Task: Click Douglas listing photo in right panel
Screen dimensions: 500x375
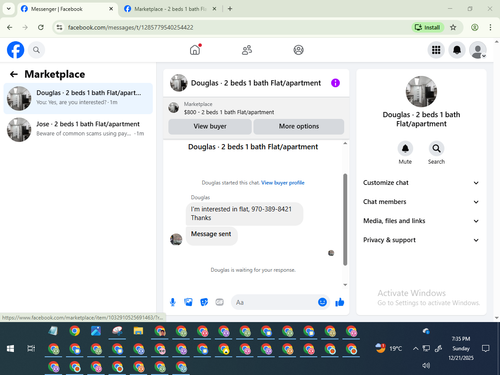Action: point(421,92)
